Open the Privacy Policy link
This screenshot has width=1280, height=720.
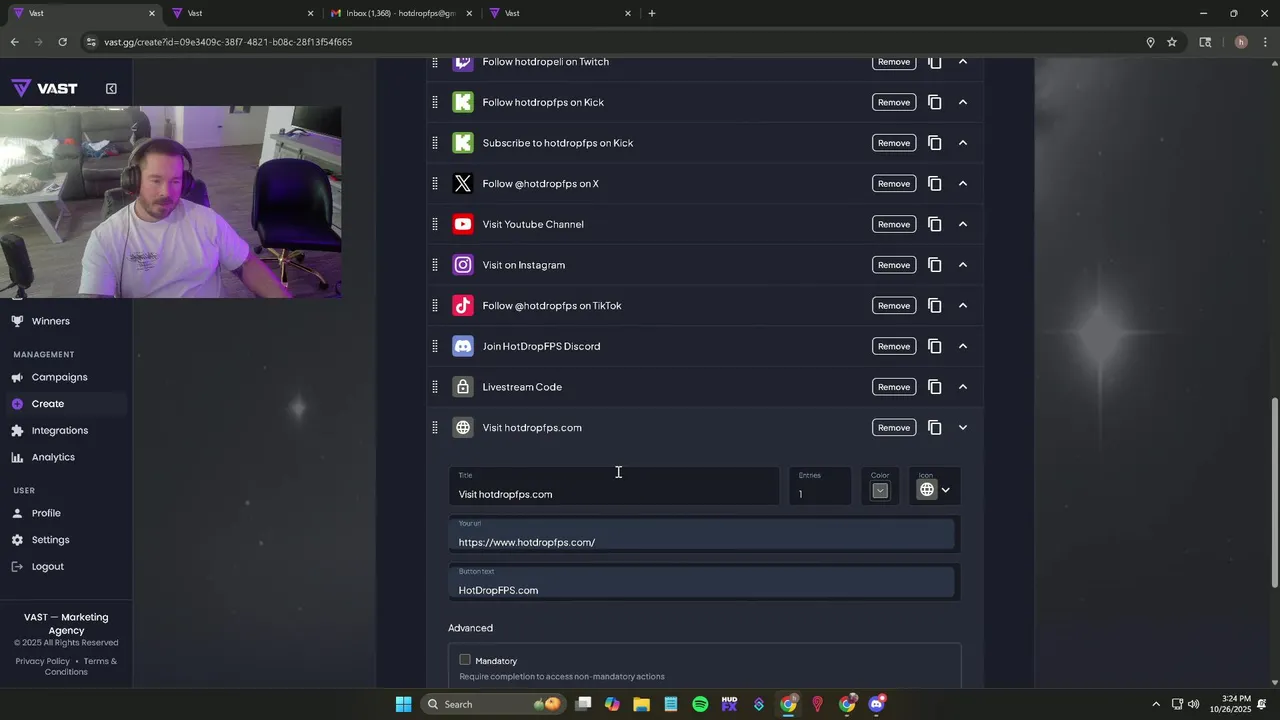(43, 661)
